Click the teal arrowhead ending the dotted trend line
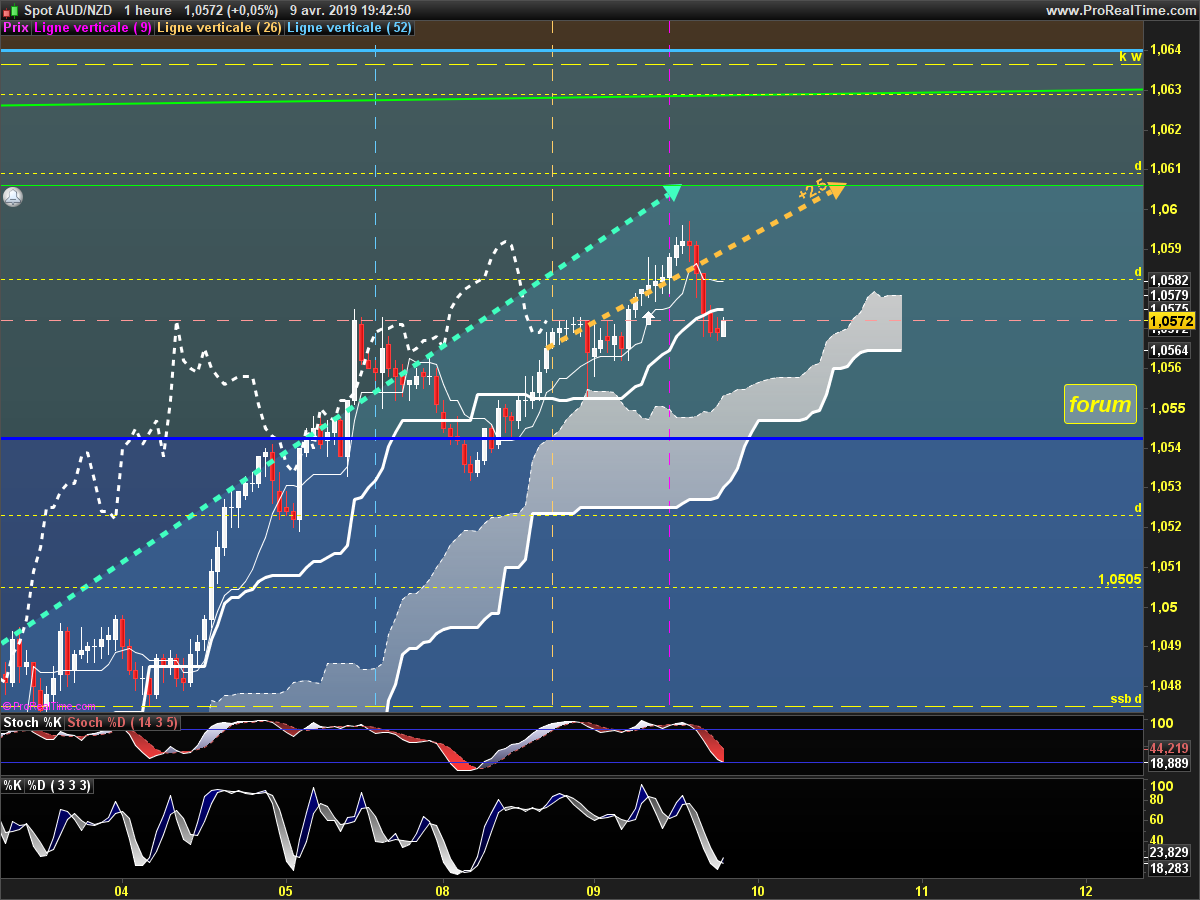 tap(673, 192)
